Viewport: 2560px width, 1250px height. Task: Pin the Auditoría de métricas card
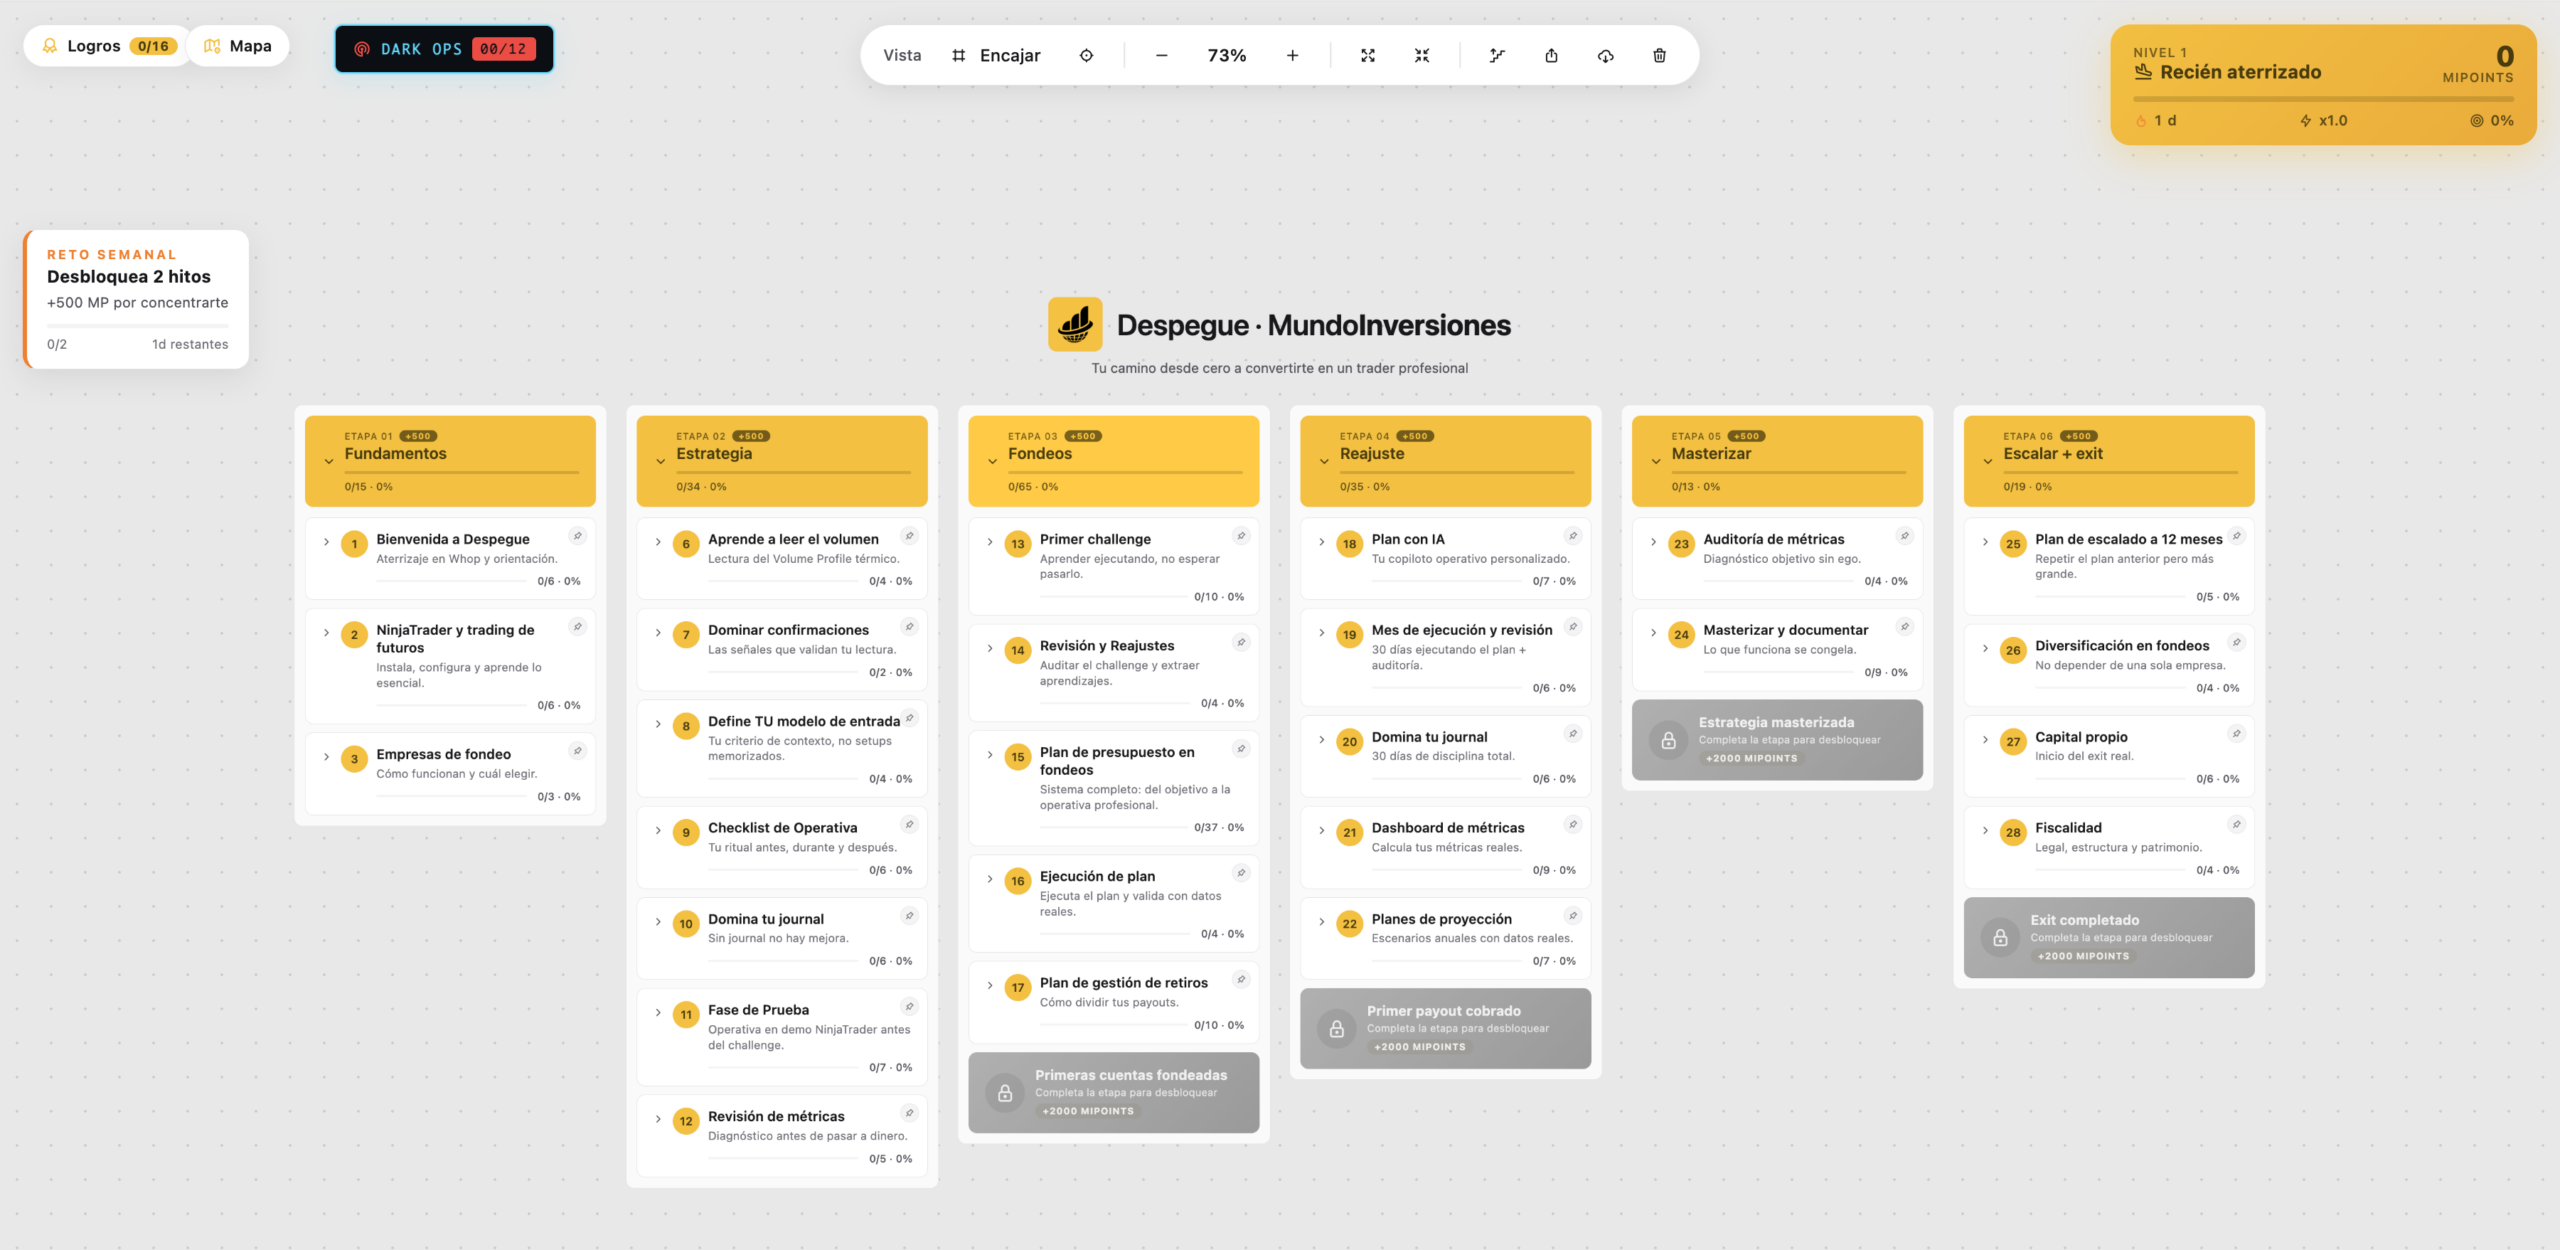[x=1905, y=536]
